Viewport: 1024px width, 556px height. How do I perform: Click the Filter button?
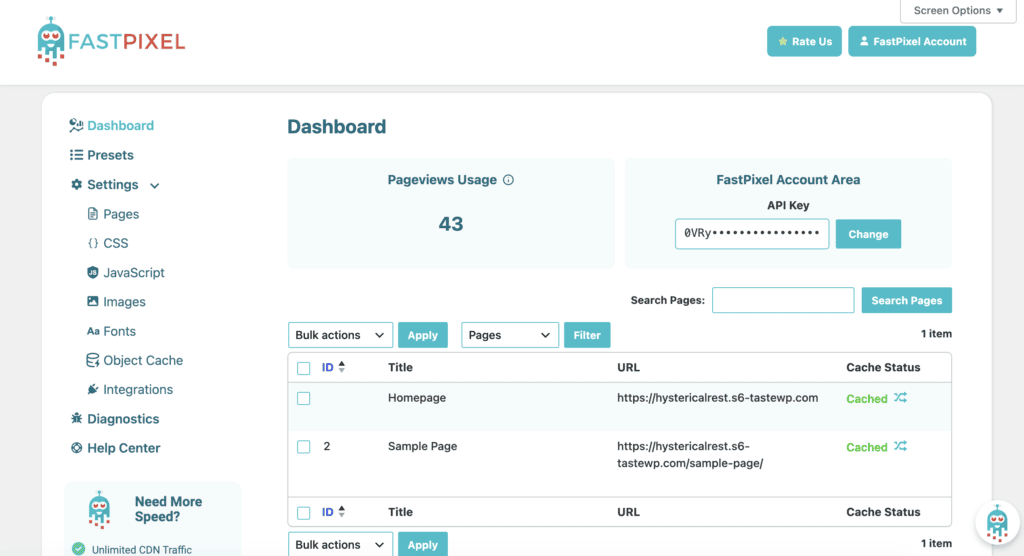pyautogui.click(x=587, y=335)
